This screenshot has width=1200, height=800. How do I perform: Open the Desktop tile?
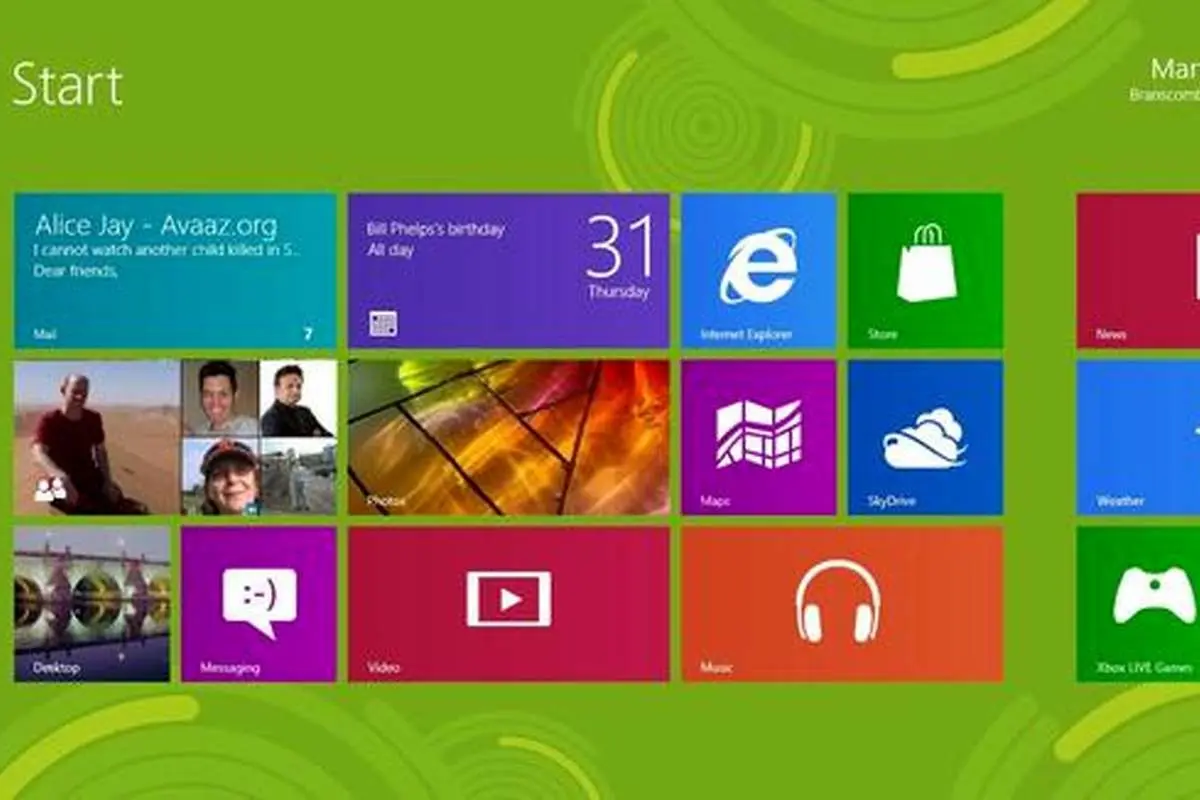[92, 604]
